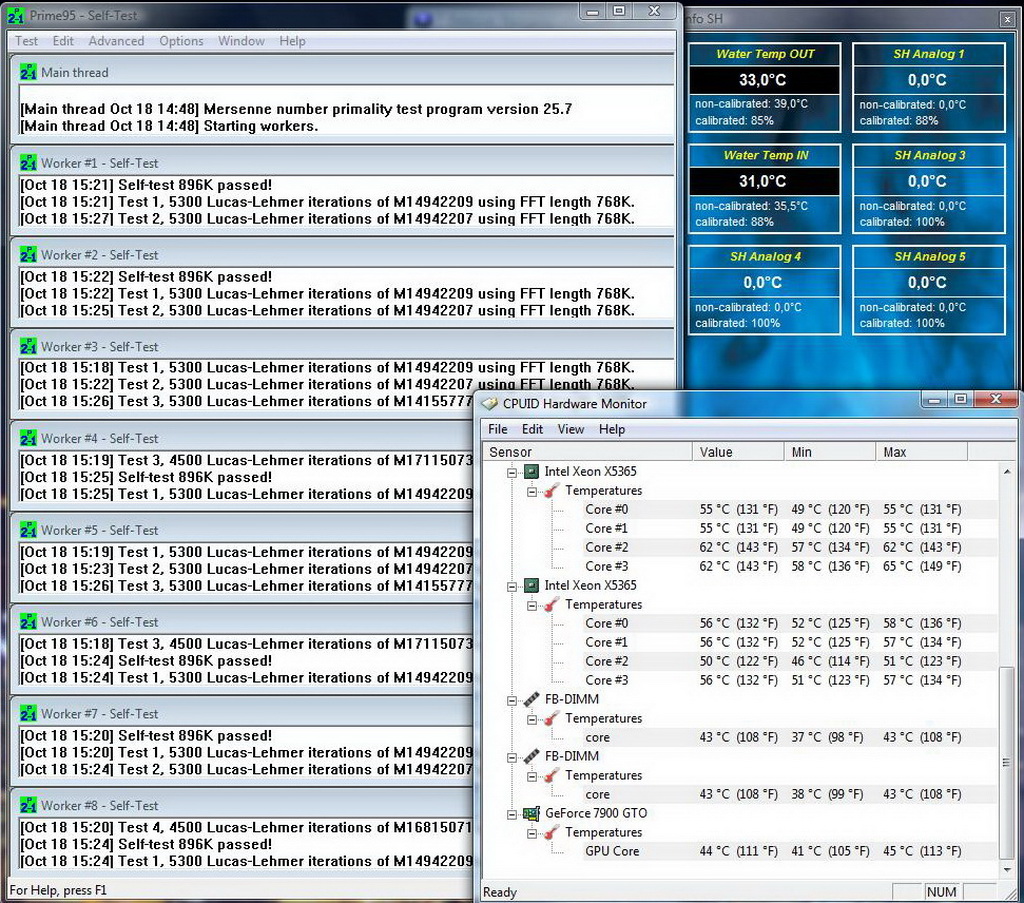Collapse the lower Intel Xeon X5365 node
This screenshot has width=1024, height=903.
click(513, 585)
